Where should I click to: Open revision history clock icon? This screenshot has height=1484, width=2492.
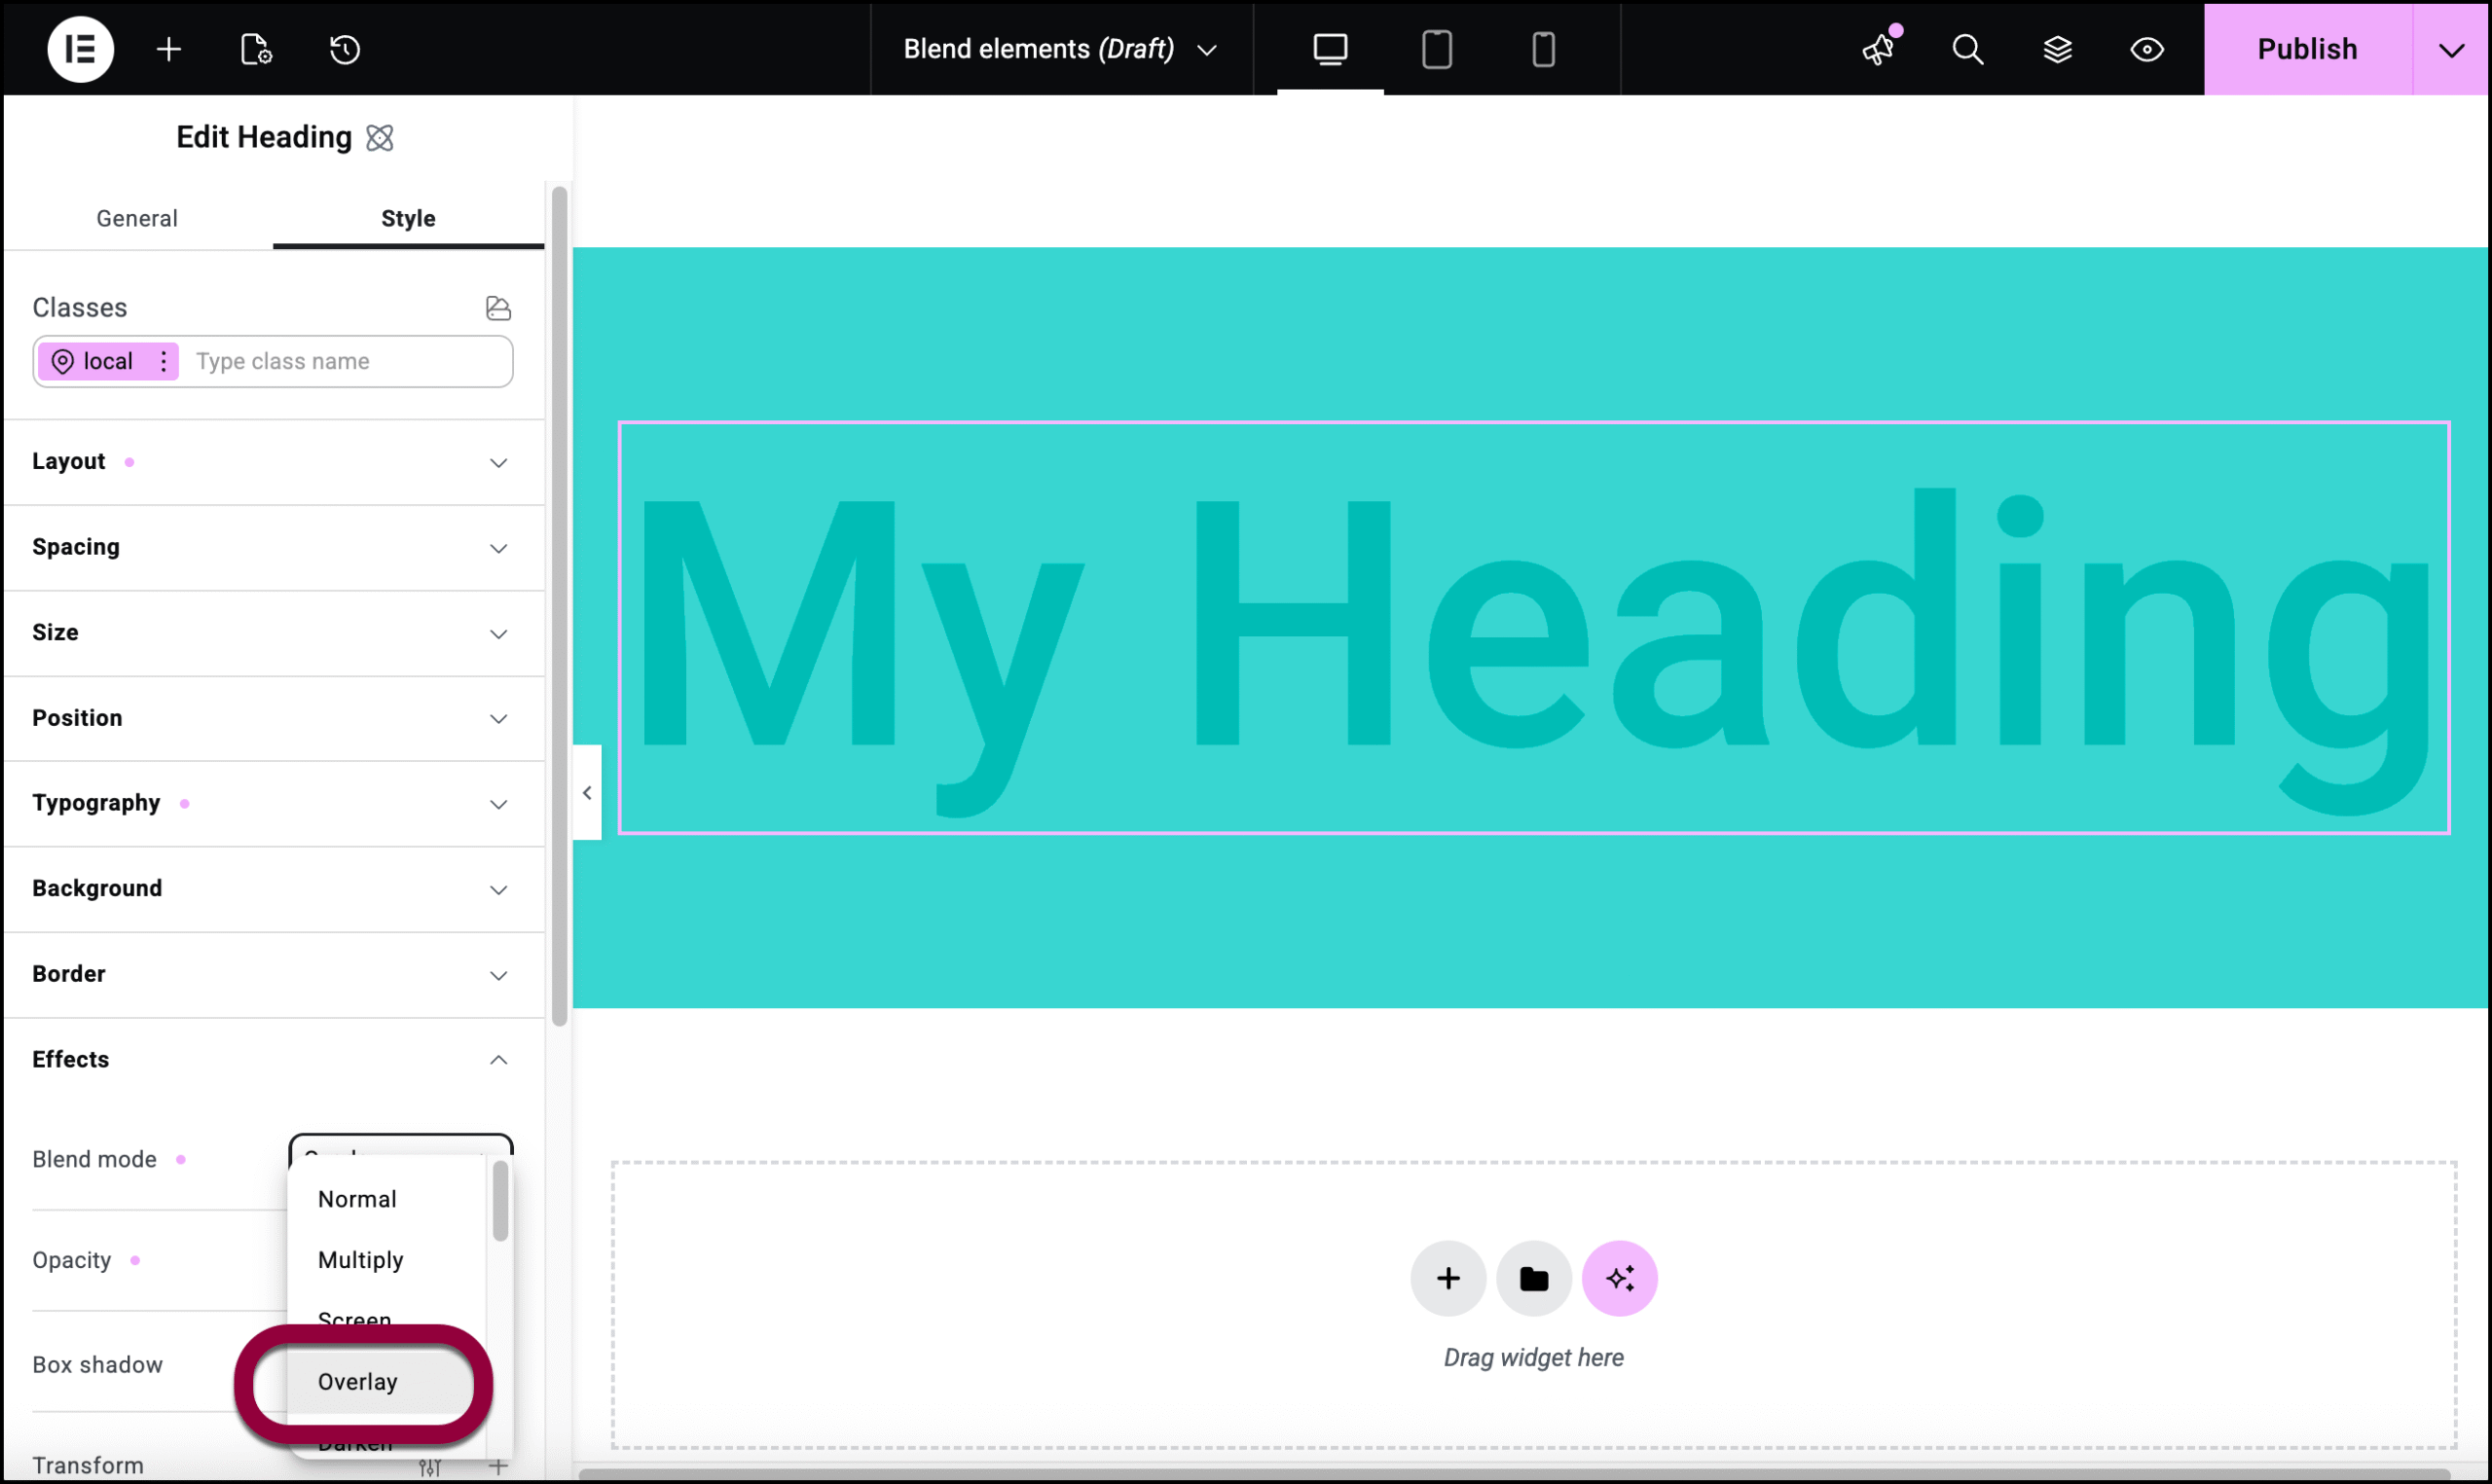[x=344, y=49]
